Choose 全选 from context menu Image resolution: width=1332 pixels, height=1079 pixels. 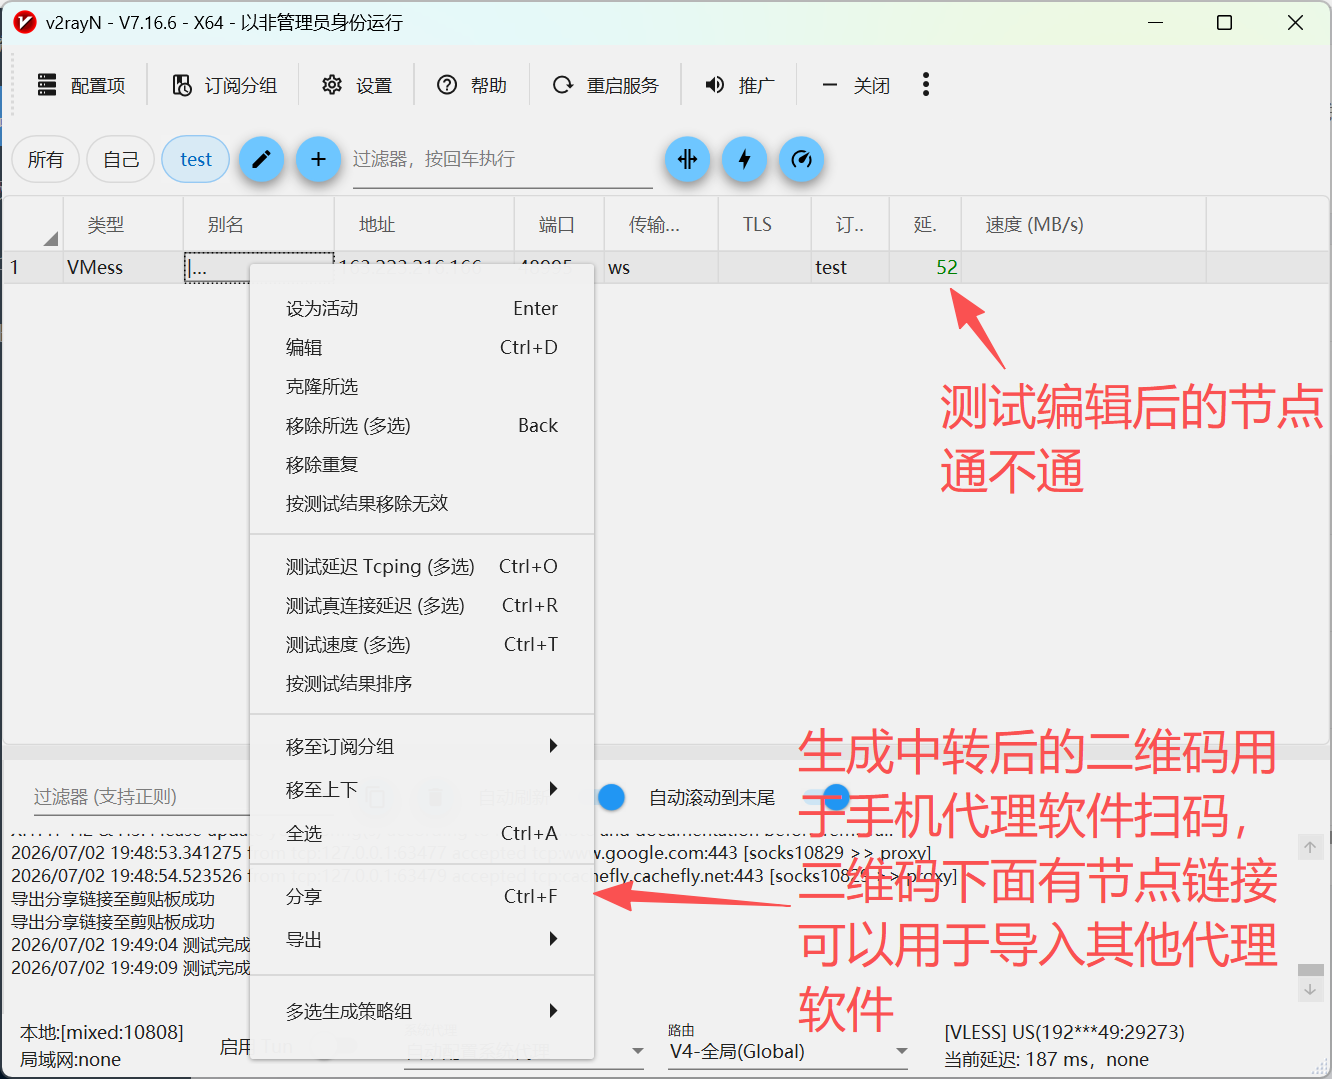click(422, 834)
